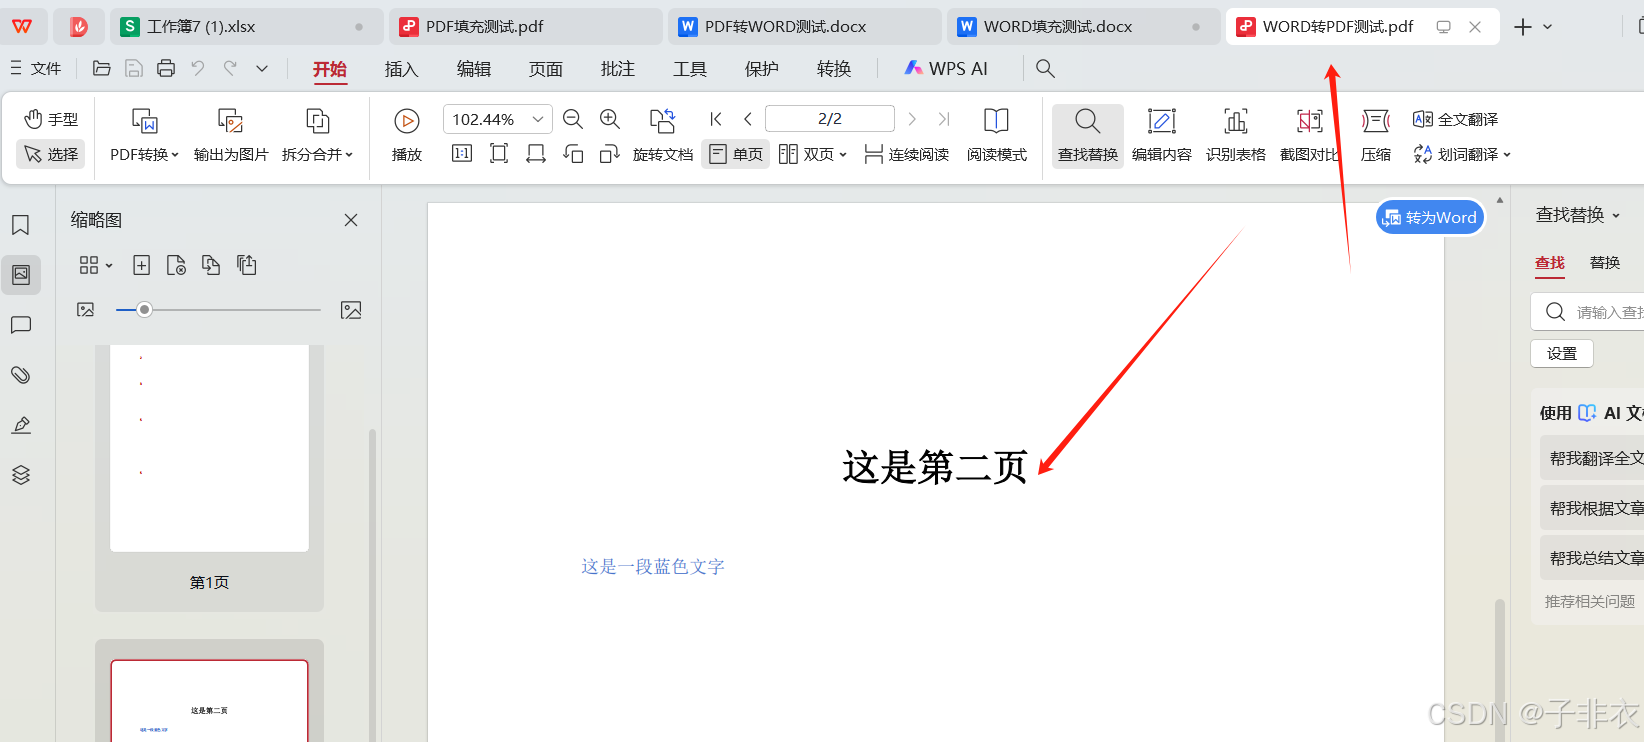Toggle the thumbnail side panel icon
Screen dimensions: 1644x742
click(x=21, y=274)
